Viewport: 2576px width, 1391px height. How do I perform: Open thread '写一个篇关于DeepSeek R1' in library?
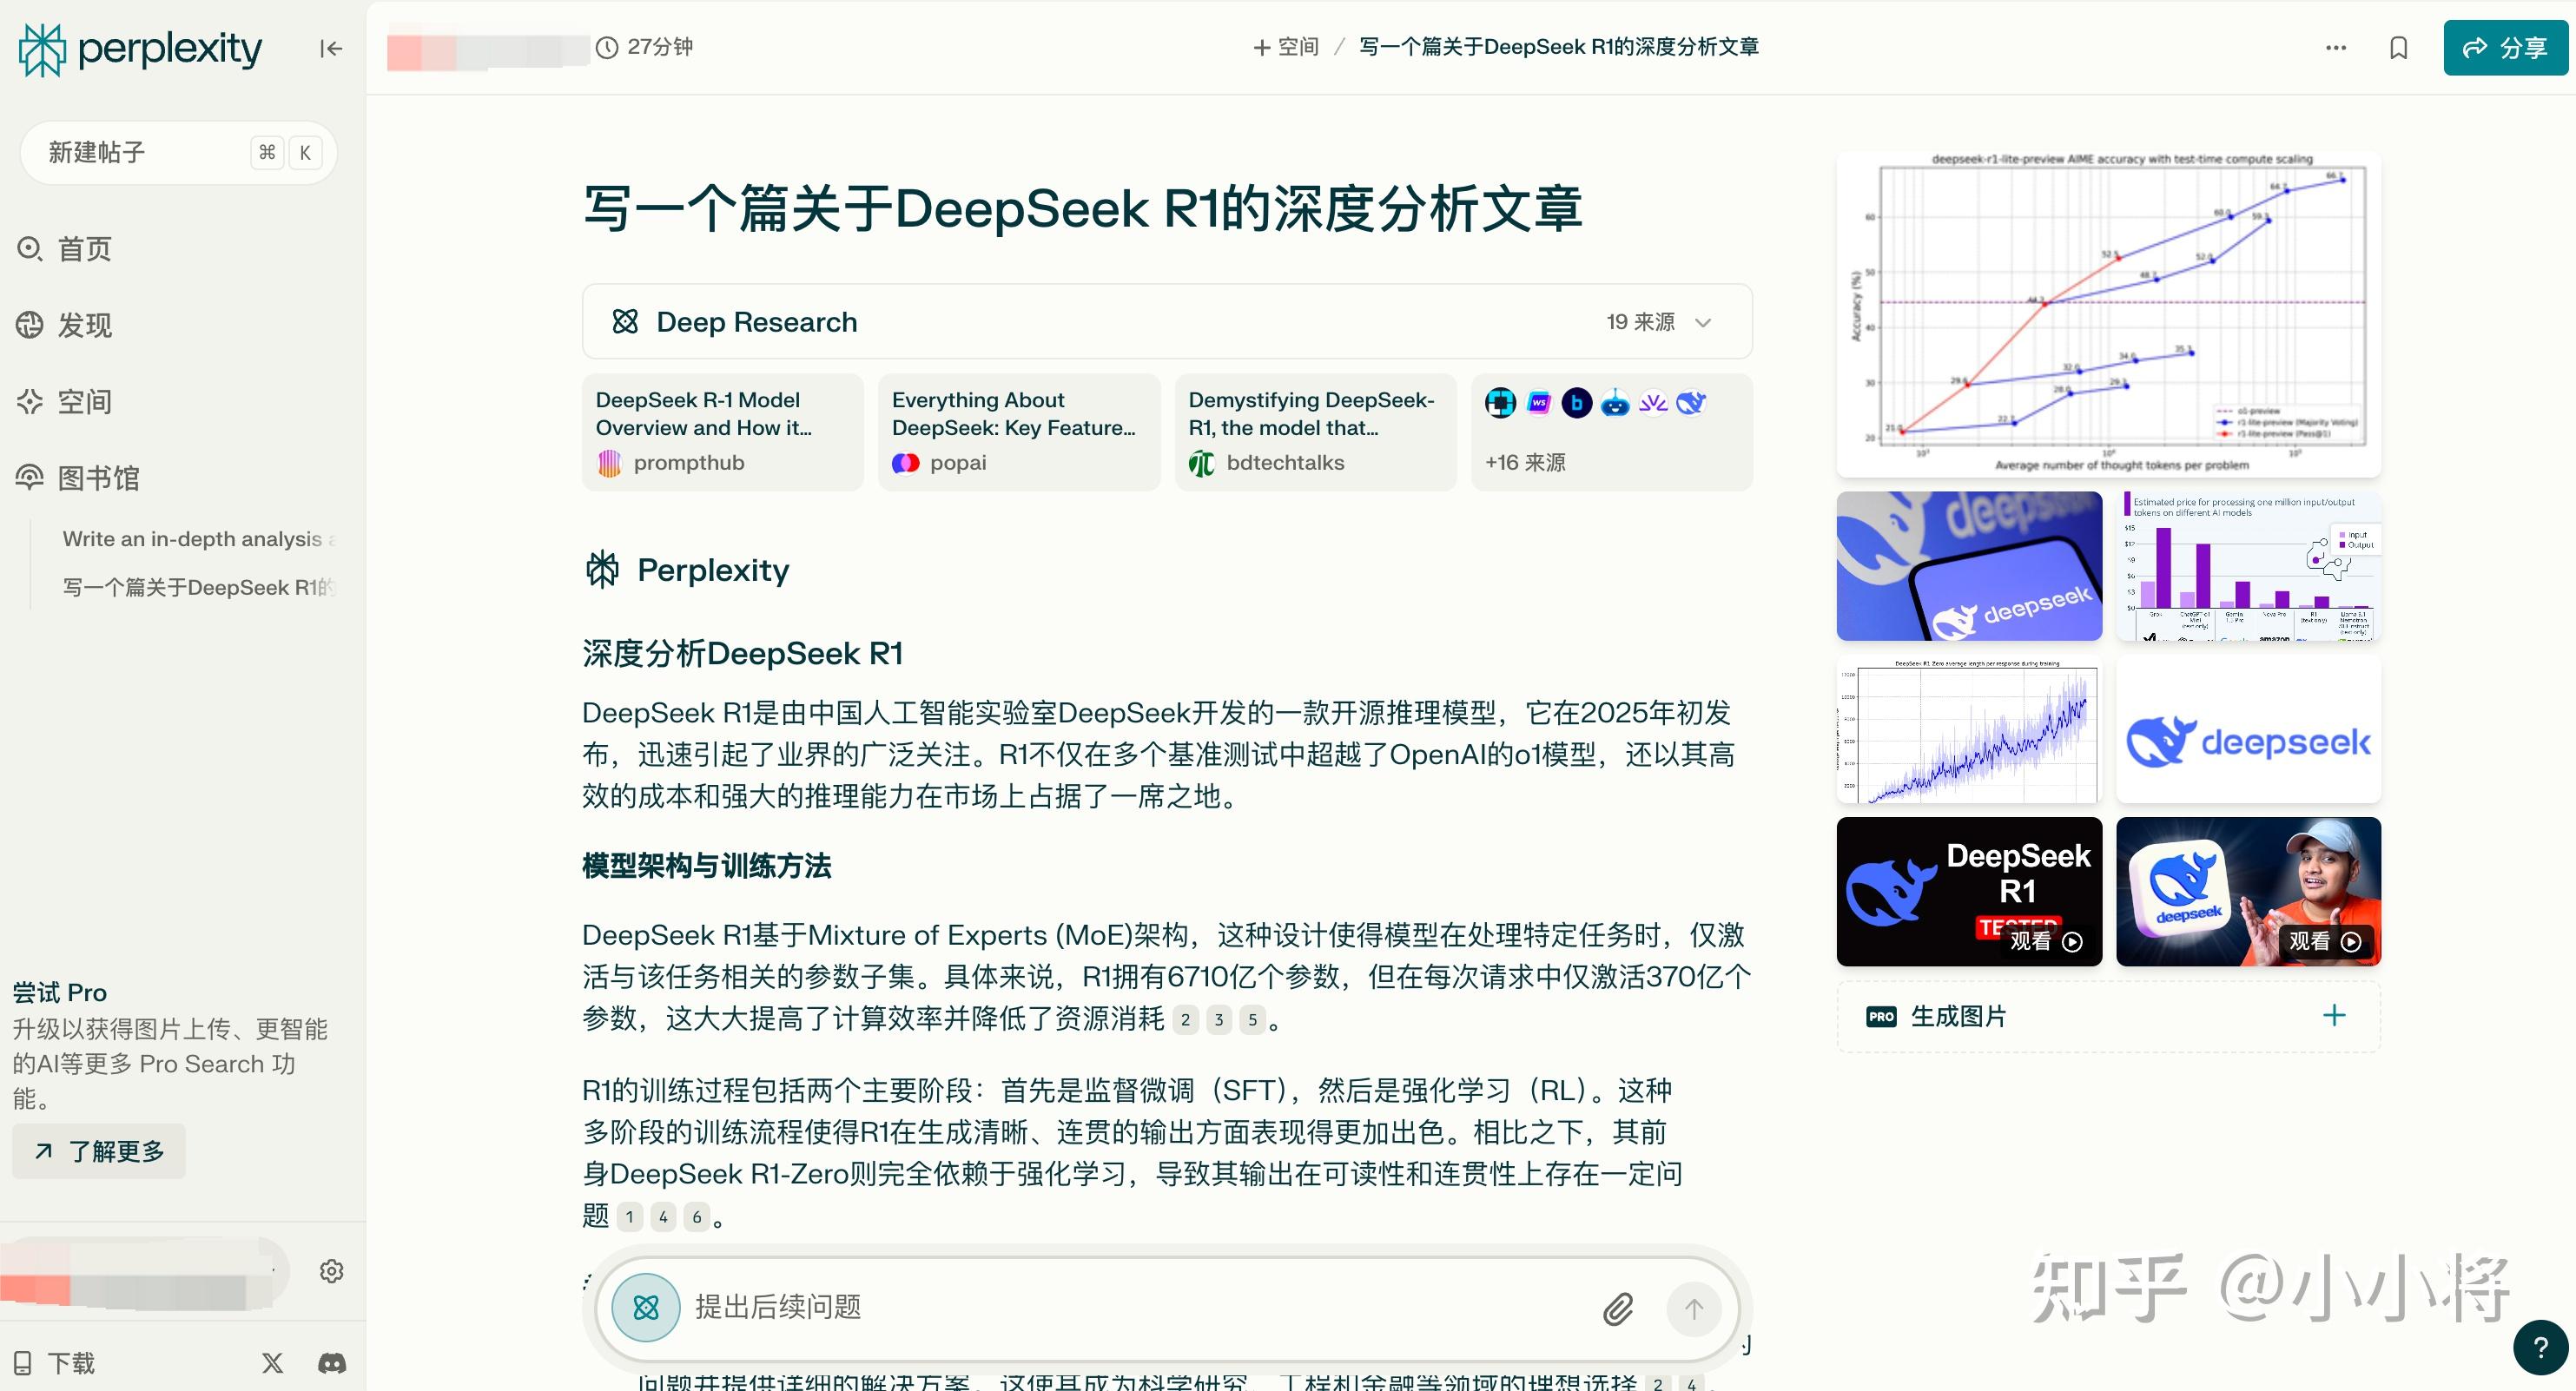pyautogui.click(x=198, y=587)
